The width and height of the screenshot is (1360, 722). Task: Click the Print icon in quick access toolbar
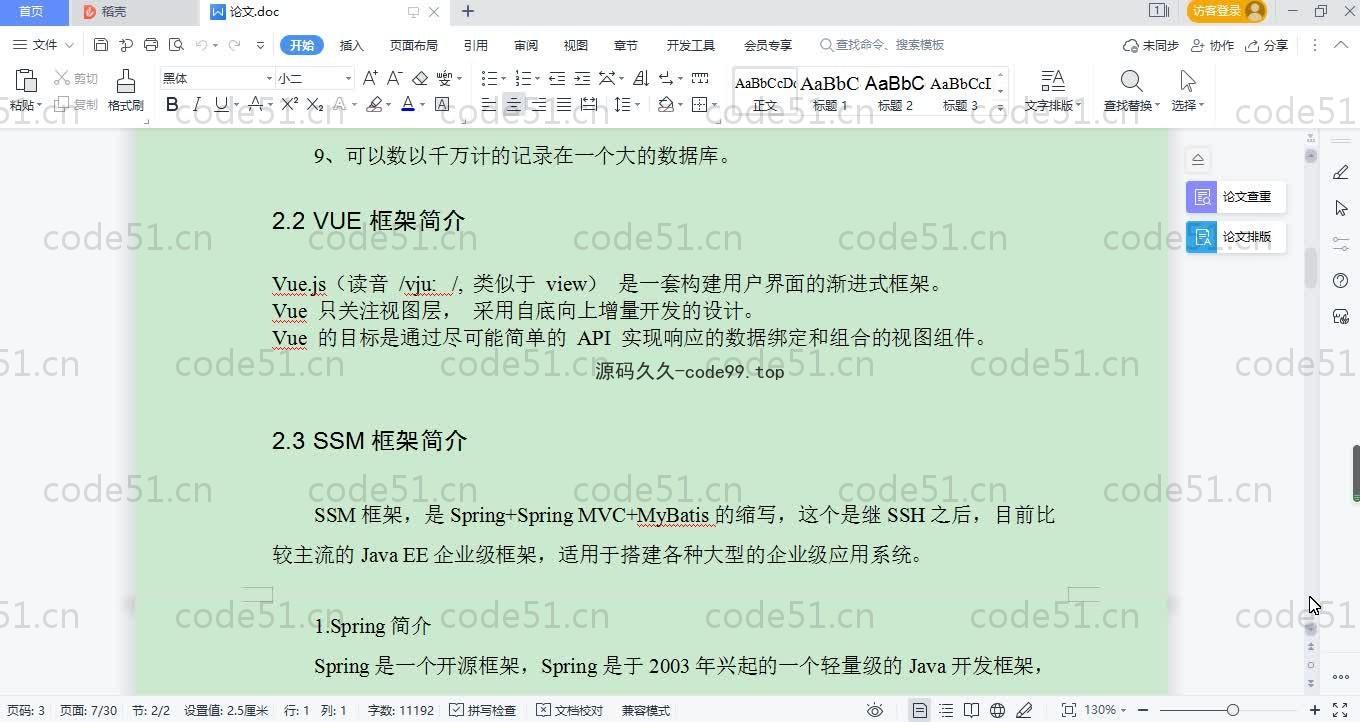(151, 45)
